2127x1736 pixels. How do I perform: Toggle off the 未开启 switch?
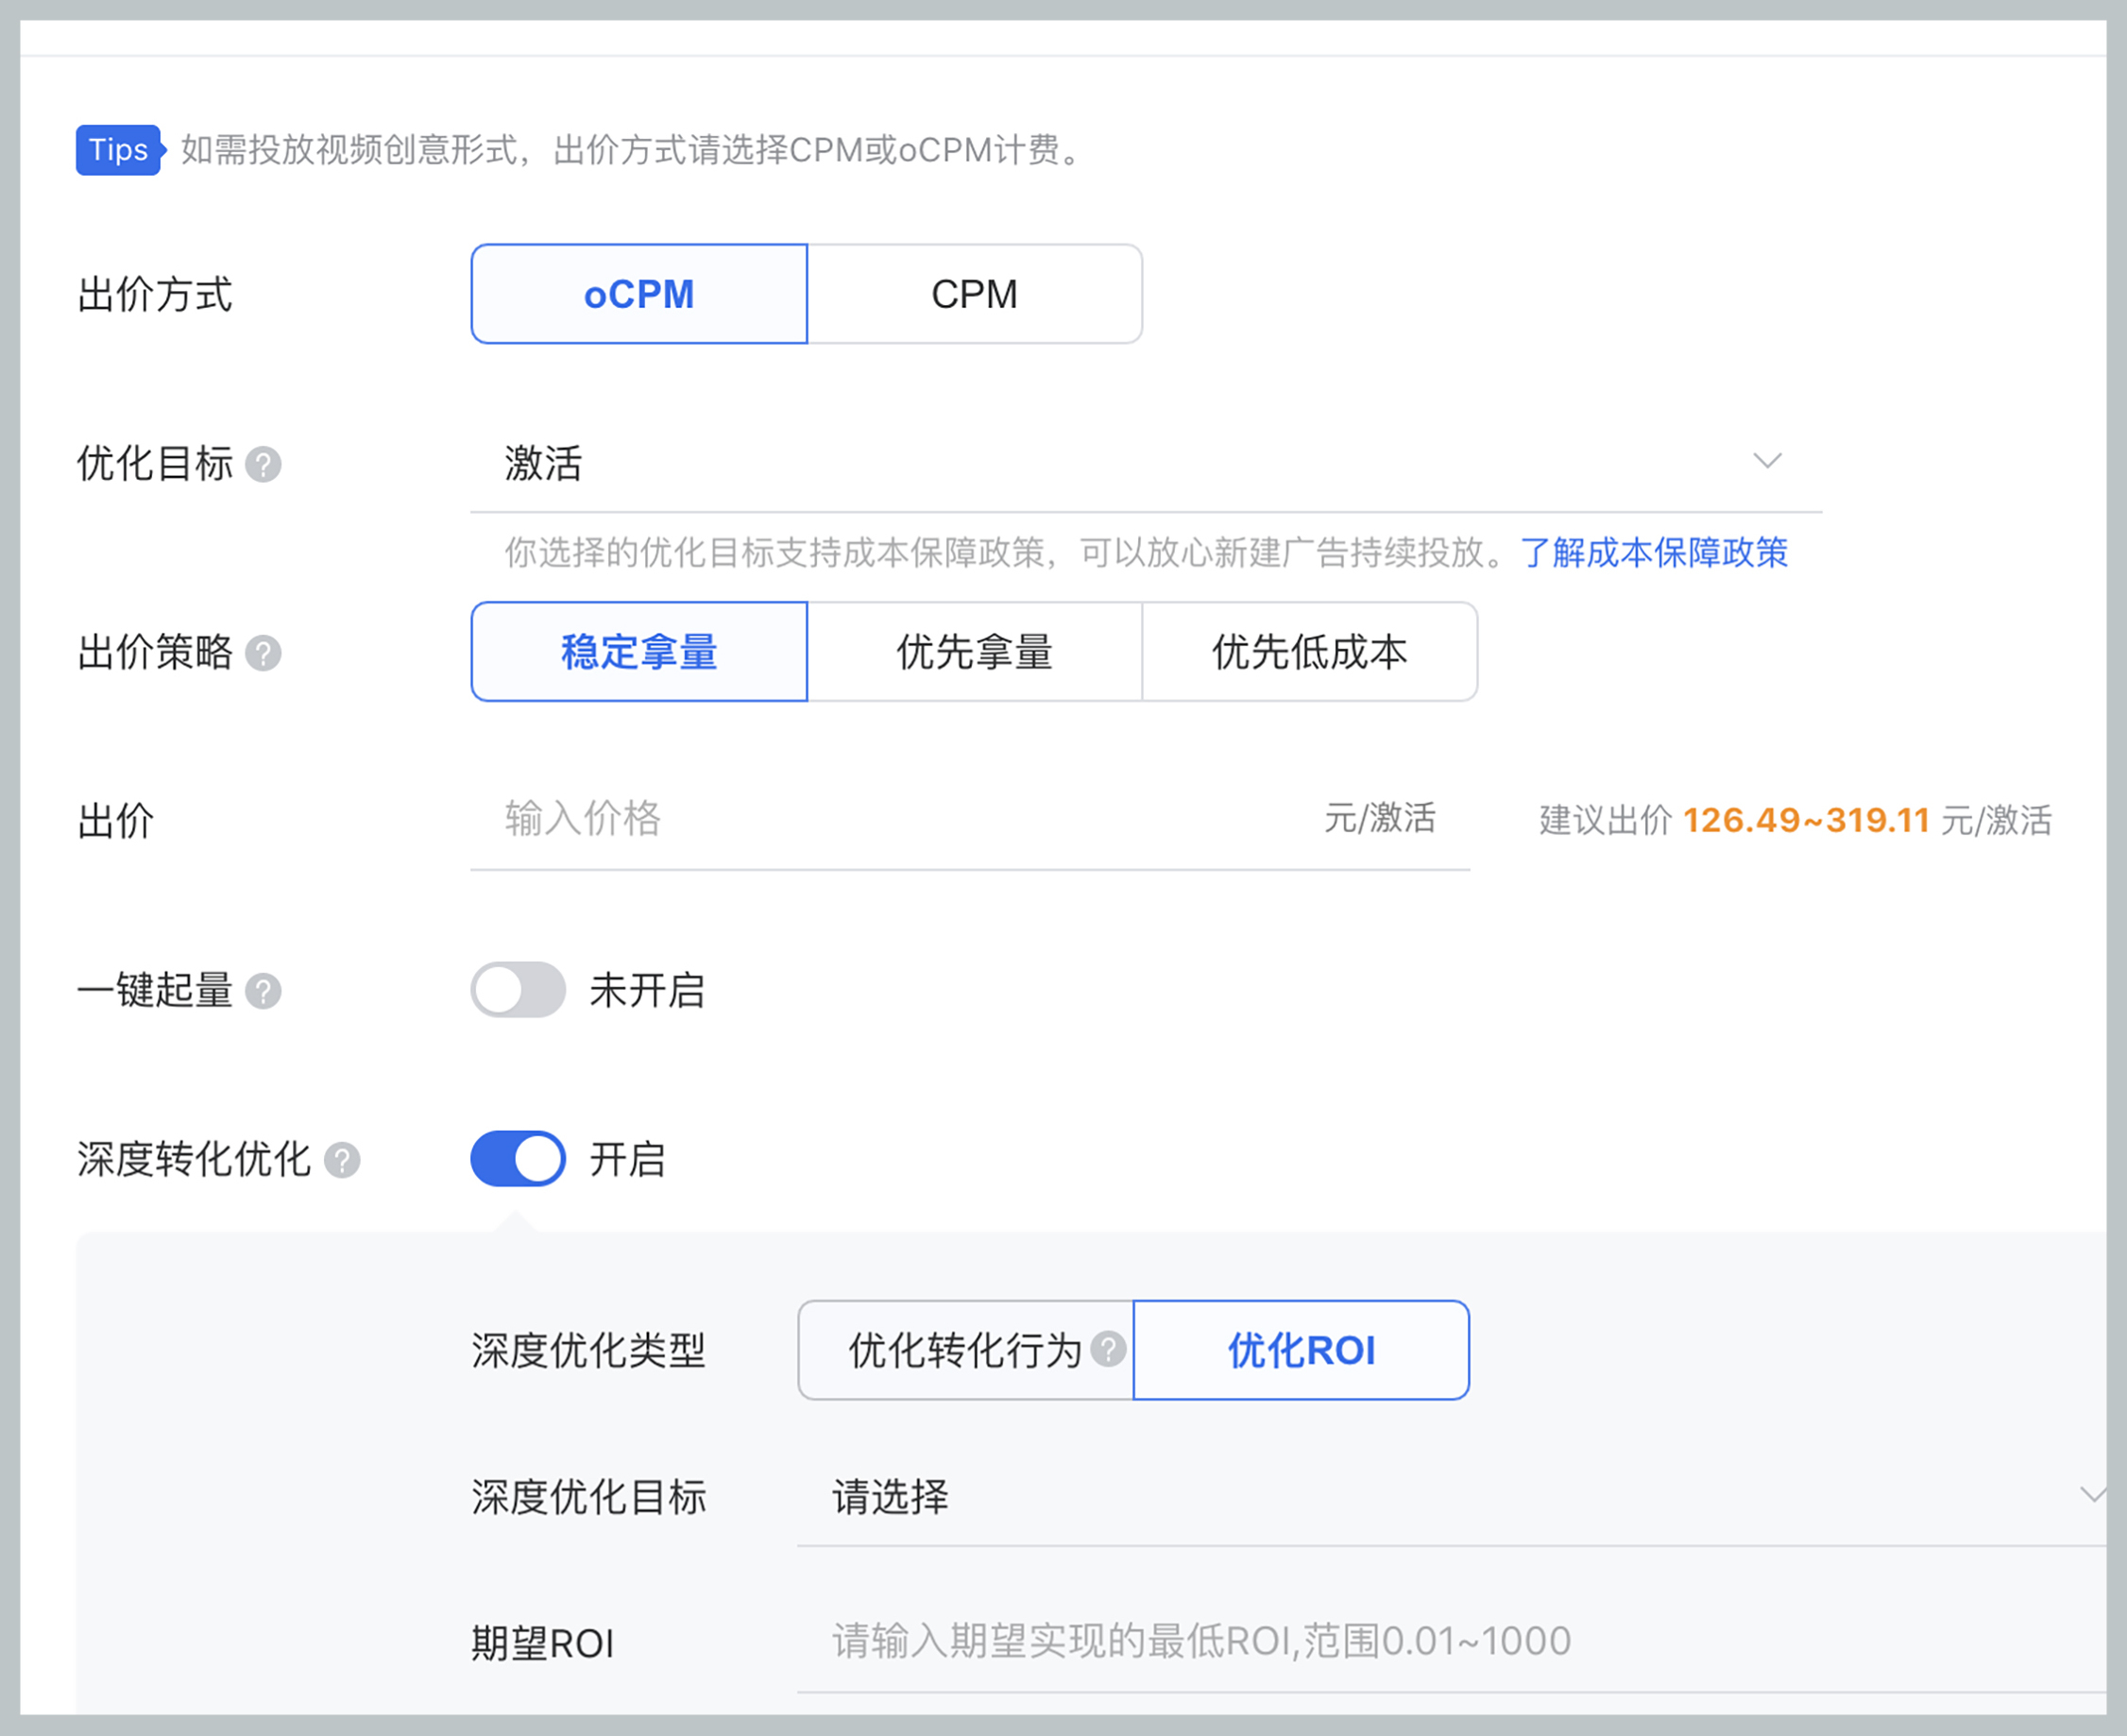517,990
